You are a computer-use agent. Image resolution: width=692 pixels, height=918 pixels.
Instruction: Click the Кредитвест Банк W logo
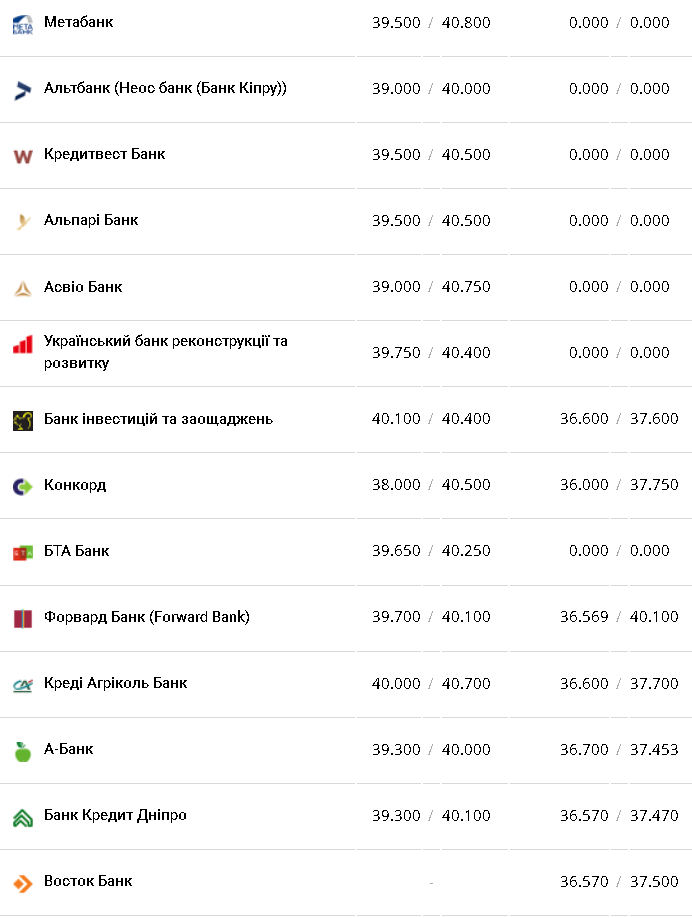[22, 156]
